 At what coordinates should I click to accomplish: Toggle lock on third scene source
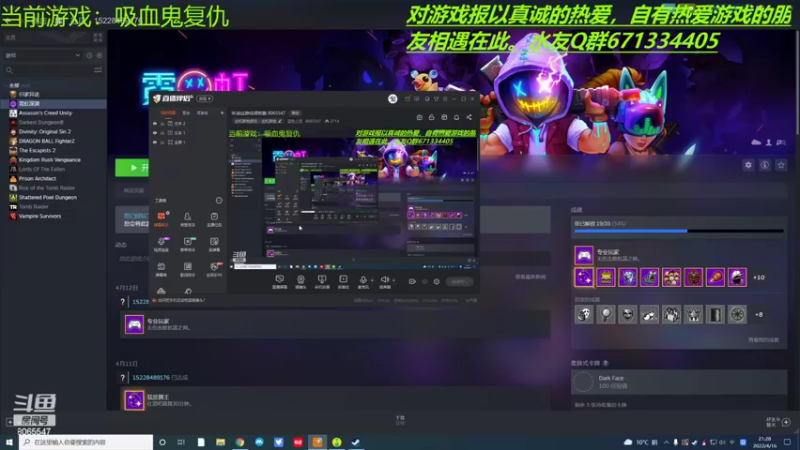pos(163,142)
